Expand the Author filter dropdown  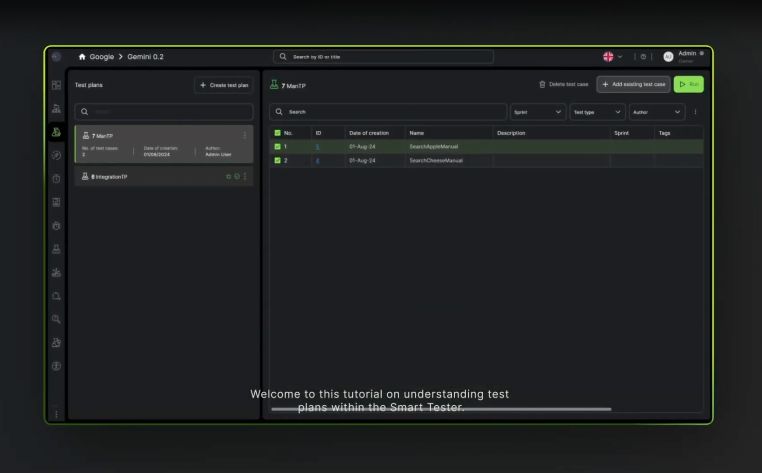click(656, 112)
